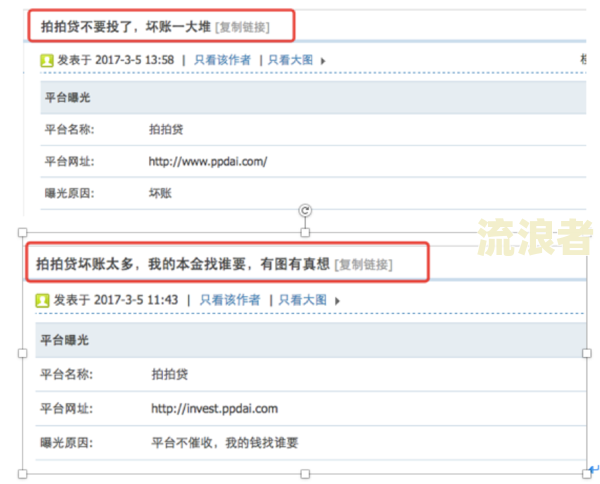Open 只看大图 in the 13:58 post
The height and width of the screenshot is (484, 600).
coord(290,60)
